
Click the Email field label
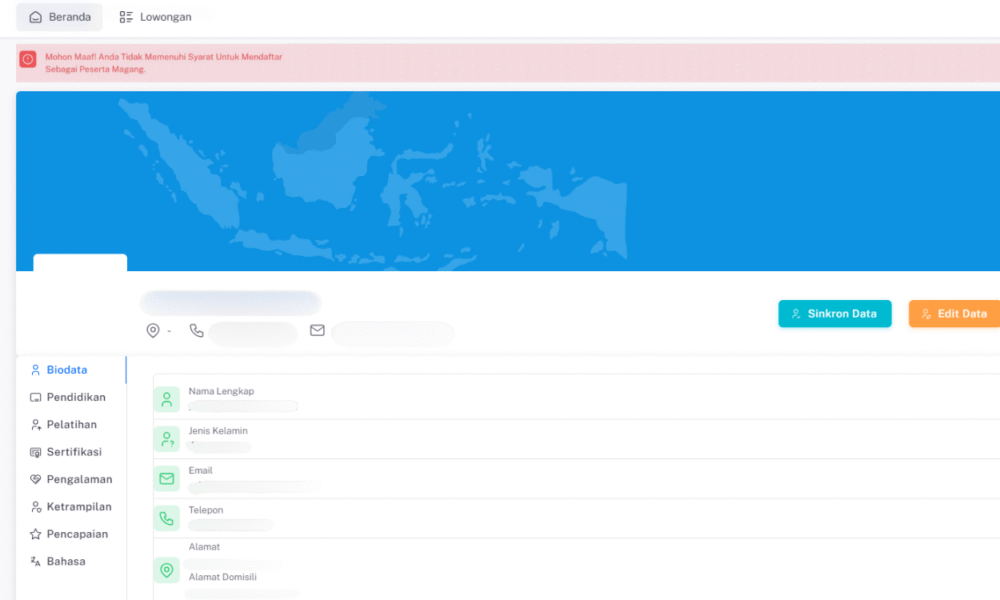200,471
